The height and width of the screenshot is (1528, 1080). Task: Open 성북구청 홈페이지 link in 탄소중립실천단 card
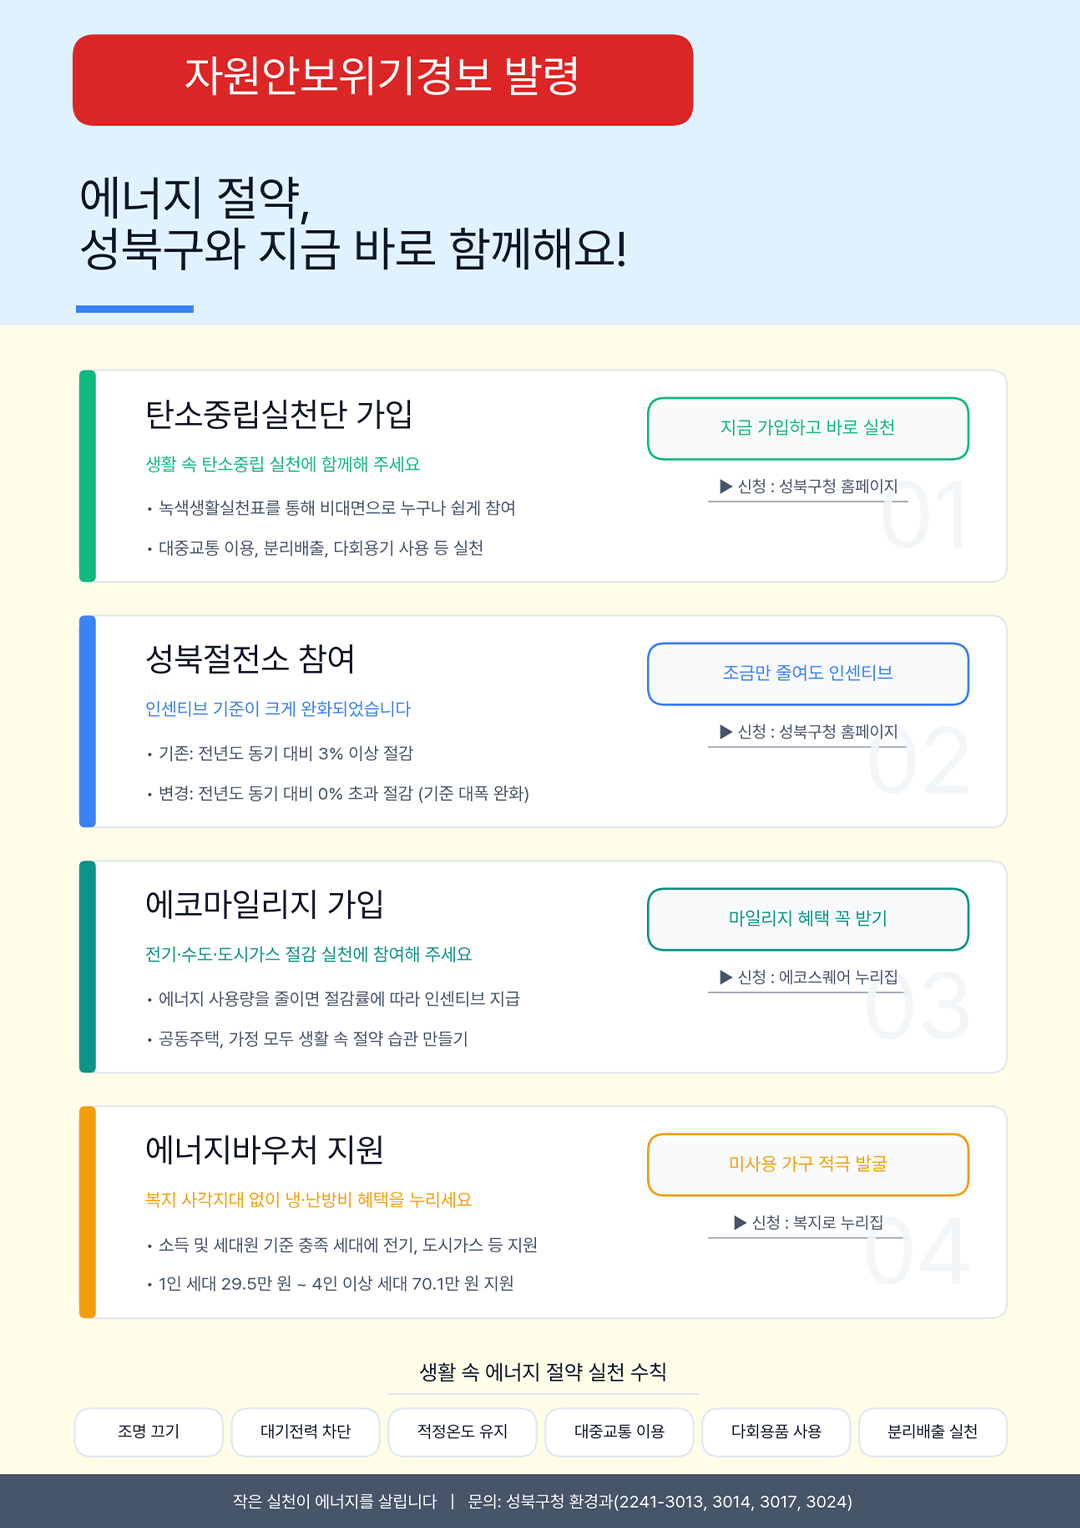808,487
